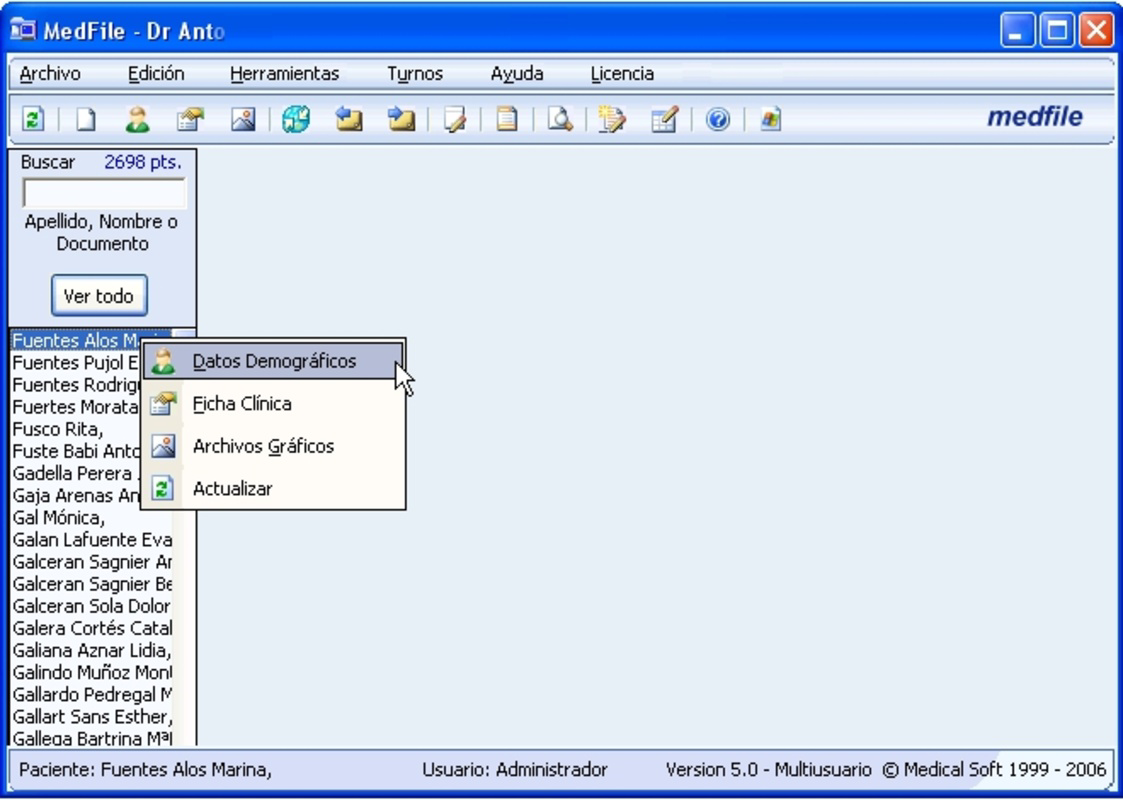
Task: Open help with the blue question mark icon
Action: pyautogui.click(x=718, y=119)
